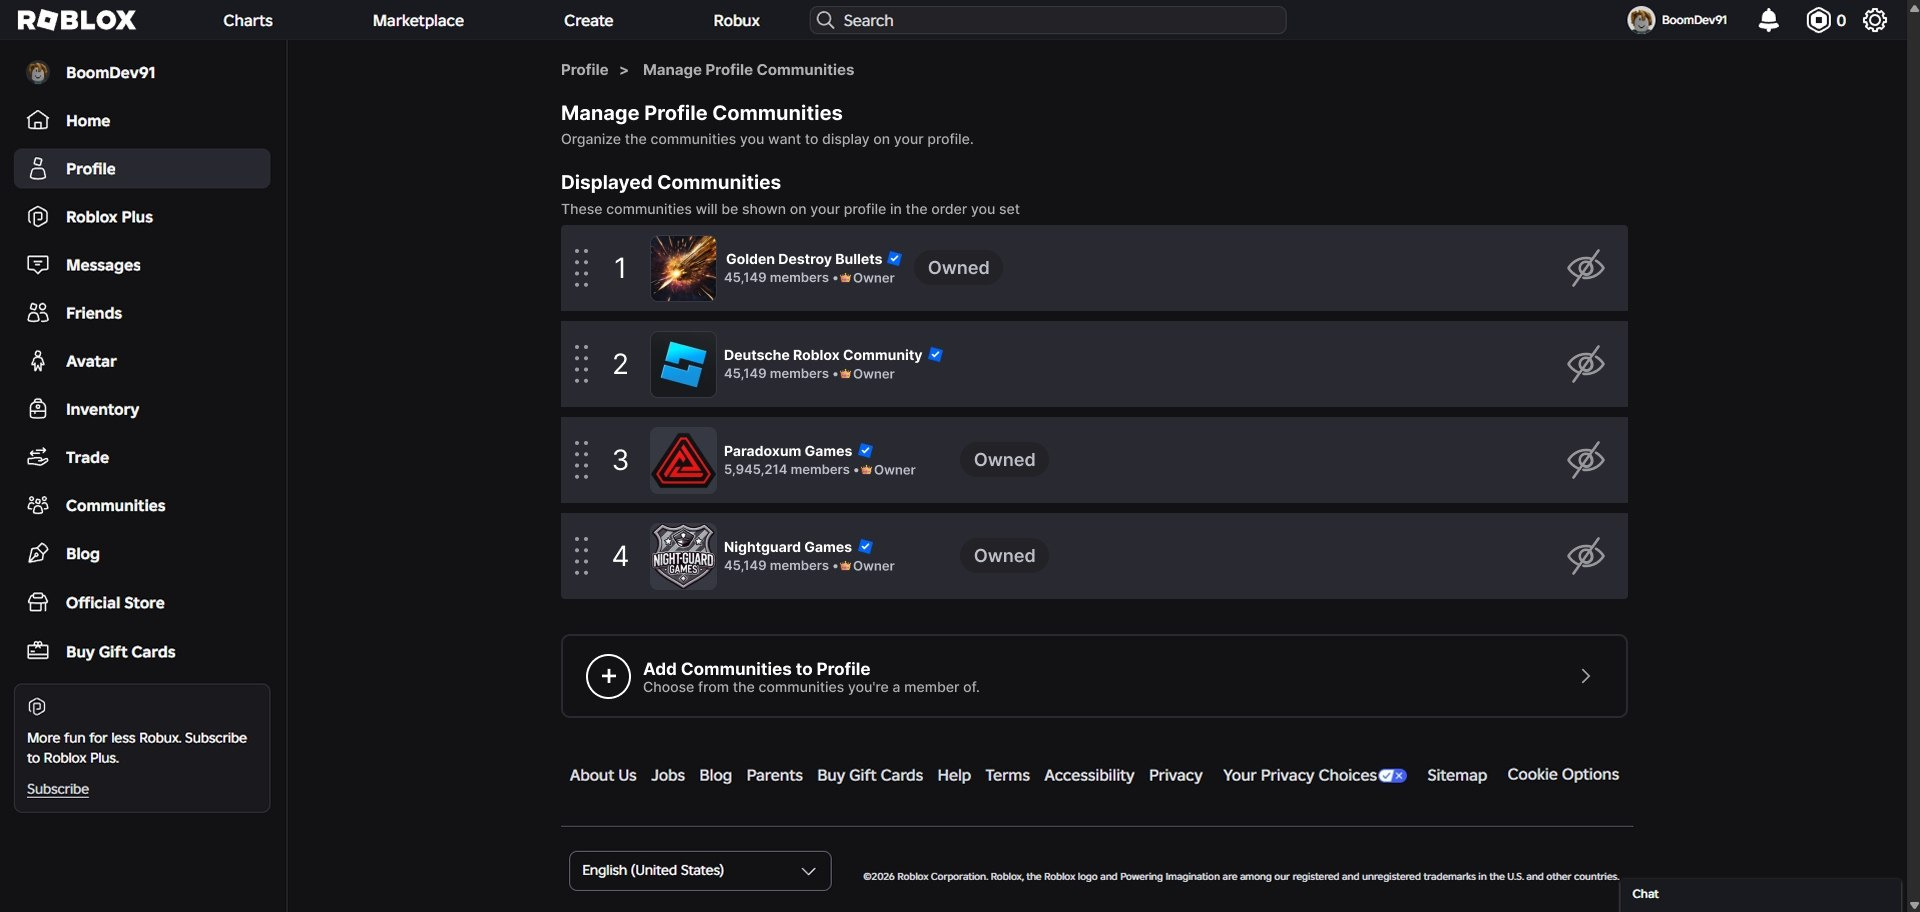Image resolution: width=1920 pixels, height=912 pixels.
Task: Click the Inventory icon in sidebar
Action: coord(38,409)
